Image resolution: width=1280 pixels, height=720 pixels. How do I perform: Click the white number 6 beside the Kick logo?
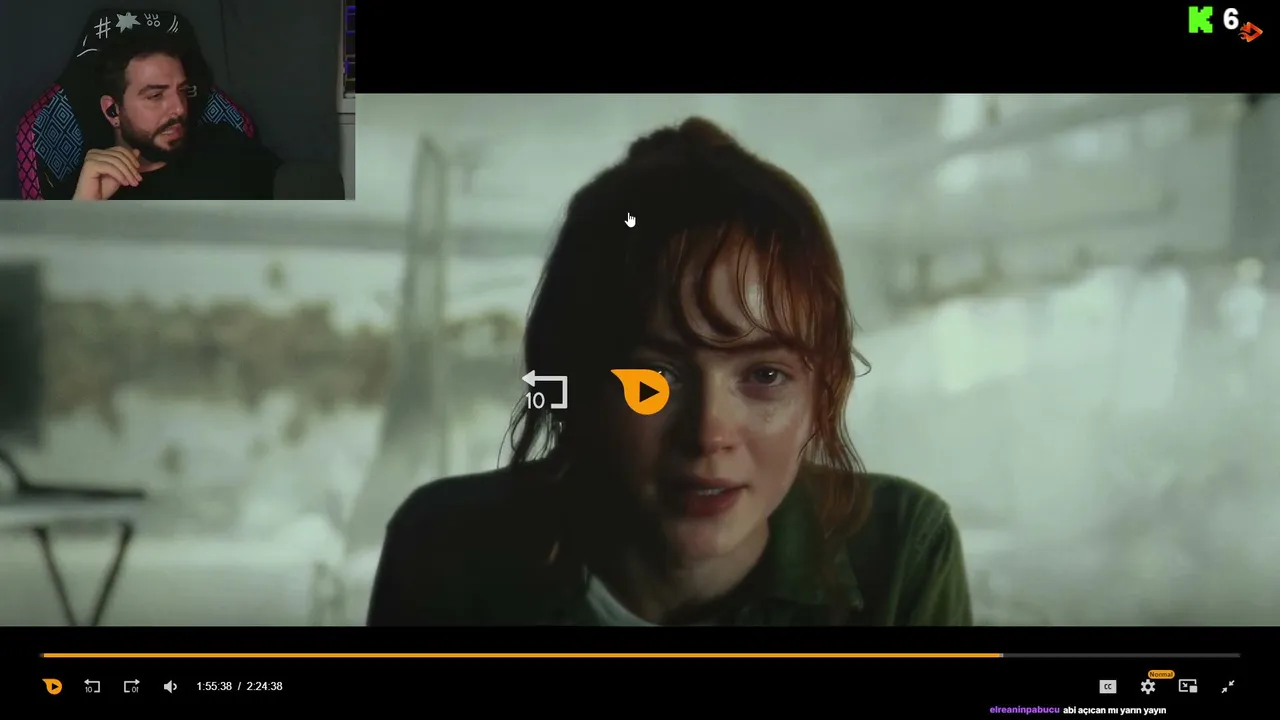click(x=1231, y=19)
